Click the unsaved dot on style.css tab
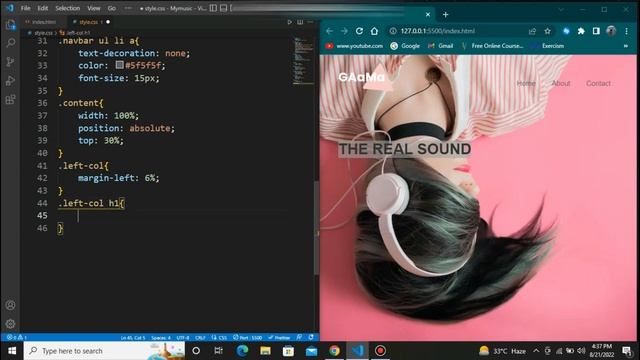Image resolution: width=640 pixels, height=360 pixels. click(108, 22)
